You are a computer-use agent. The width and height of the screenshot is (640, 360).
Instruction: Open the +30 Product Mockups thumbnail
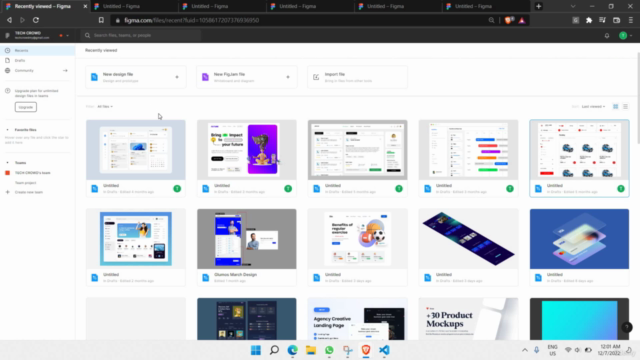[x=468, y=319]
